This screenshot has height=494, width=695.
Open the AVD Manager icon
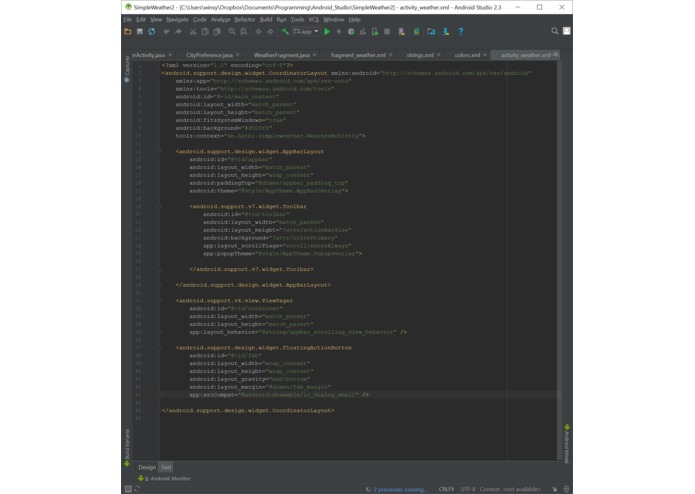(x=402, y=31)
